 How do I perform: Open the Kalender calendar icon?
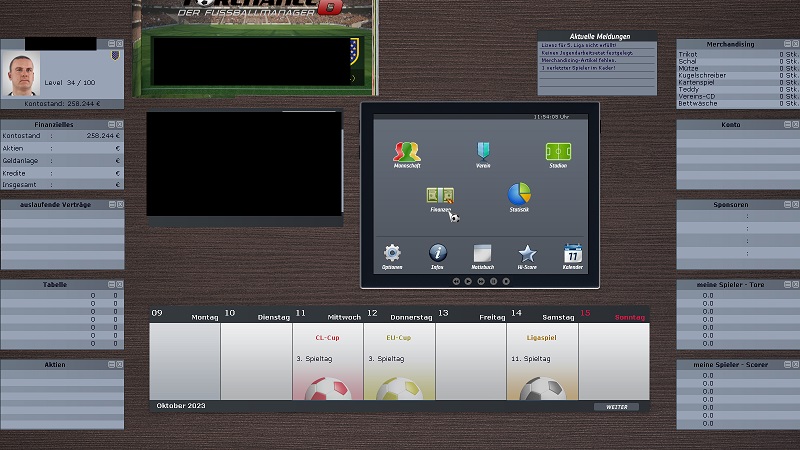[572, 255]
